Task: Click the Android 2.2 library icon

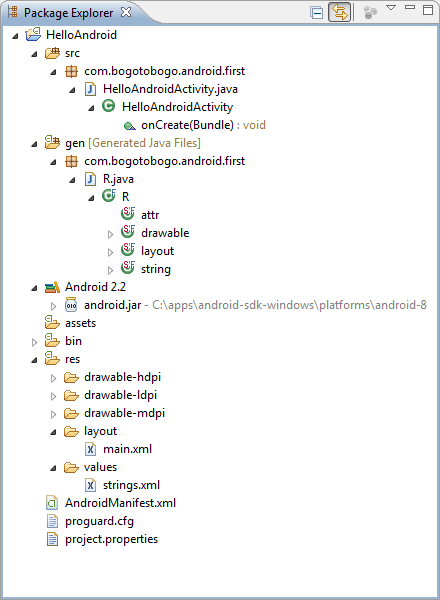Action: [52, 287]
